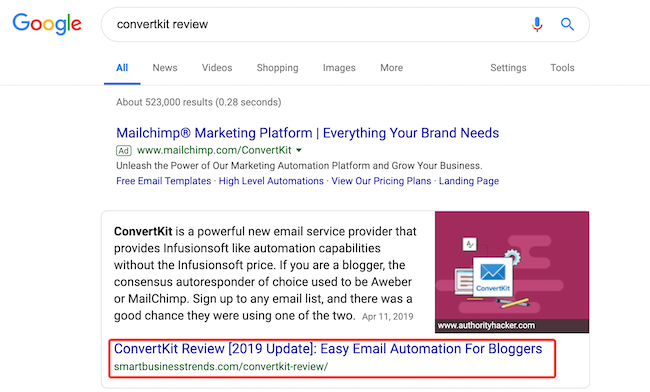650x392 pixels.
Task: Open search Tools
Action: click(562, 68)
